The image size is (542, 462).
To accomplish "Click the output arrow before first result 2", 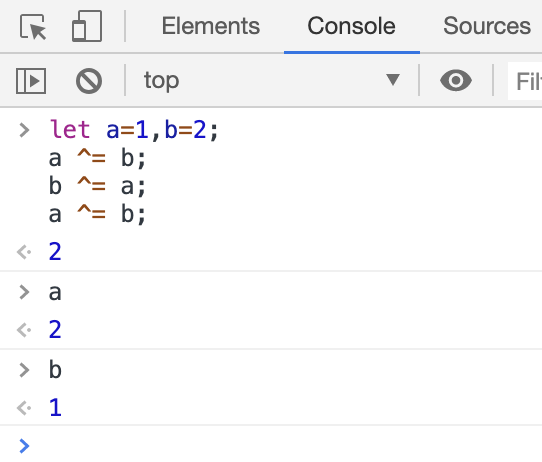I will (24, 252).
